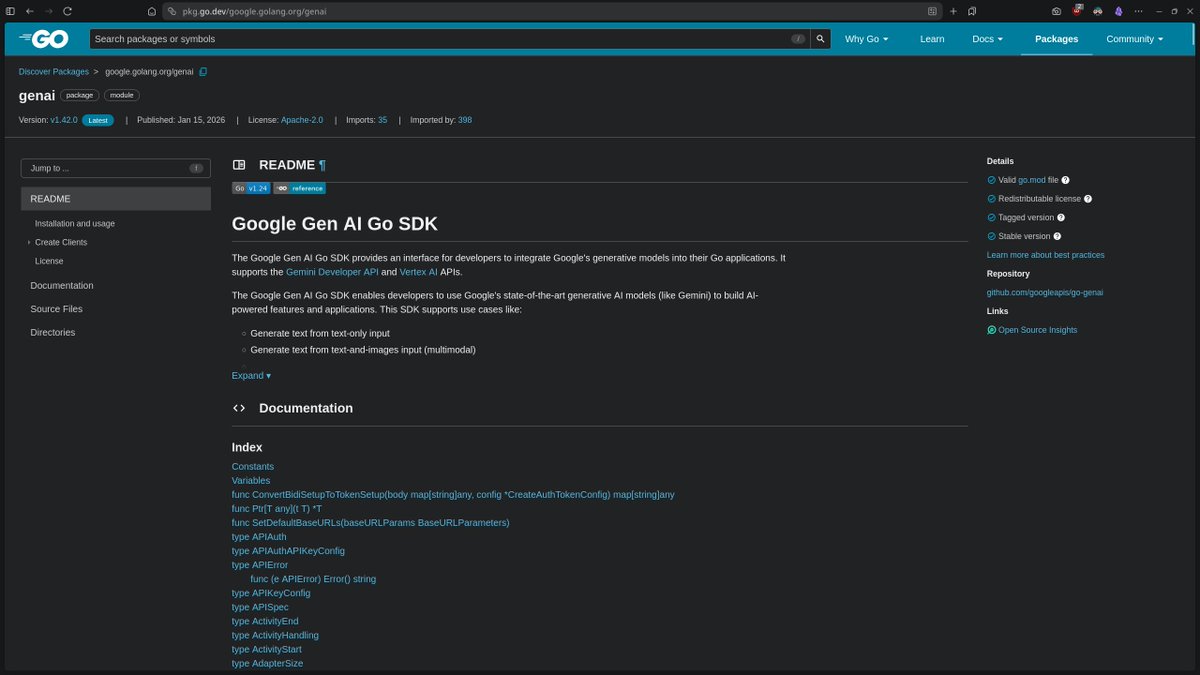
Task: Open the Packages nav item
Action: click(x=1057, y=39)
